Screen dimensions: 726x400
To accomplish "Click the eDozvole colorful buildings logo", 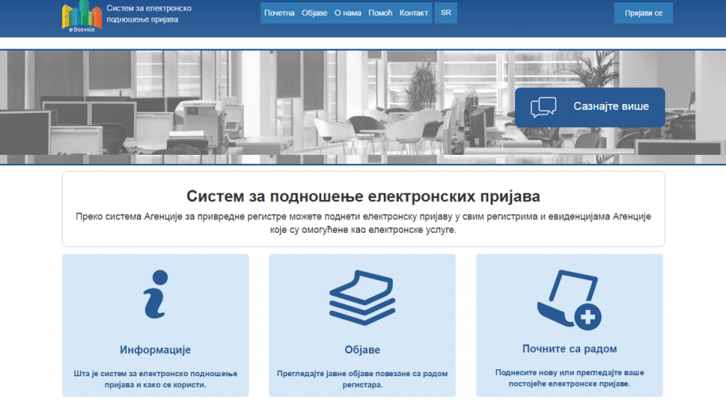I will pos(82,16).
